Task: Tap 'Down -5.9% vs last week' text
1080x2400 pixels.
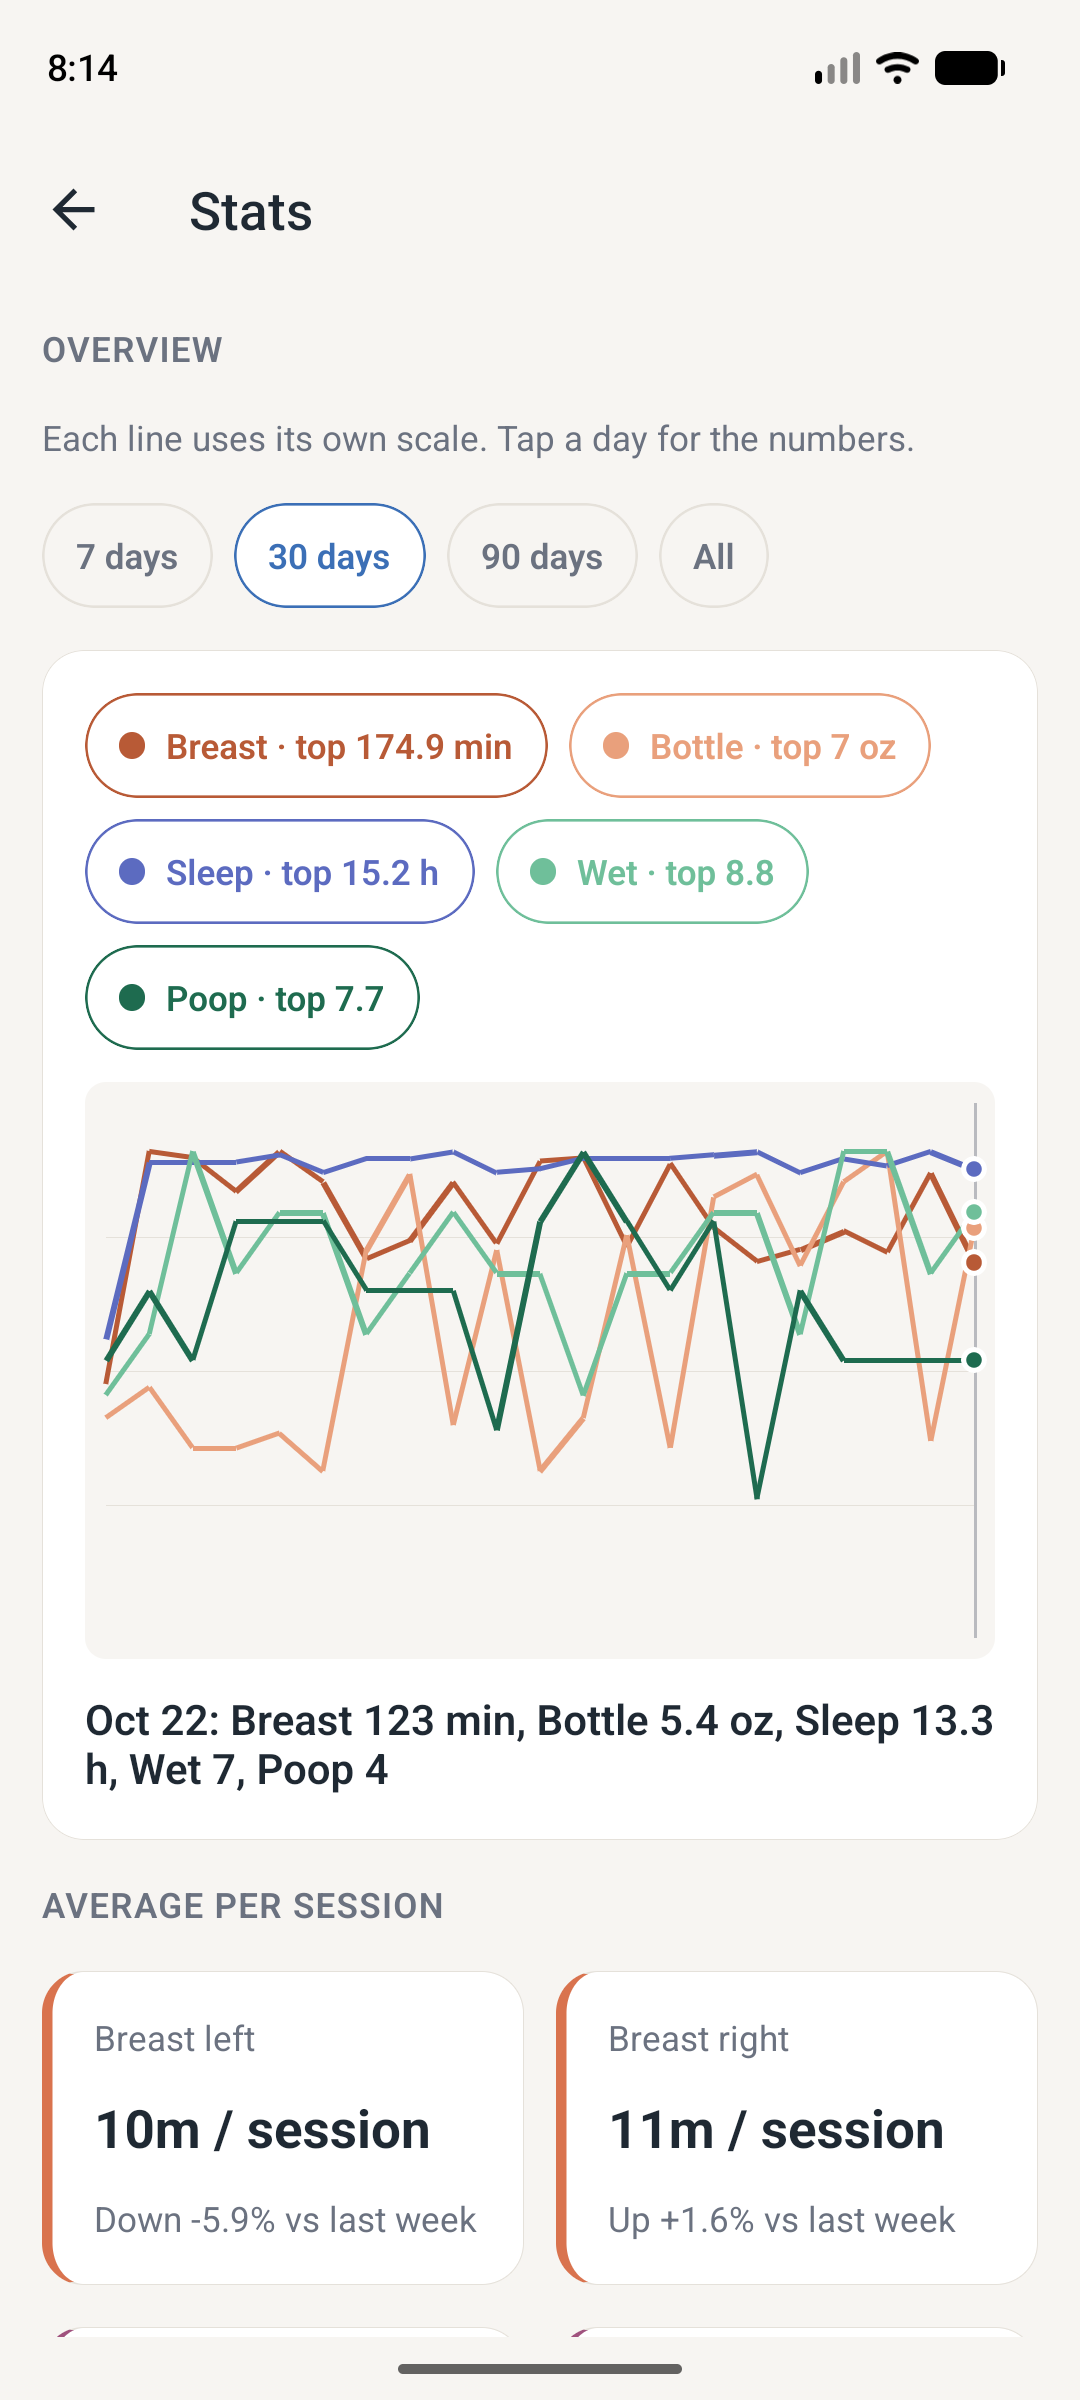Action: pyautogui.click(x=285, y=2220)
